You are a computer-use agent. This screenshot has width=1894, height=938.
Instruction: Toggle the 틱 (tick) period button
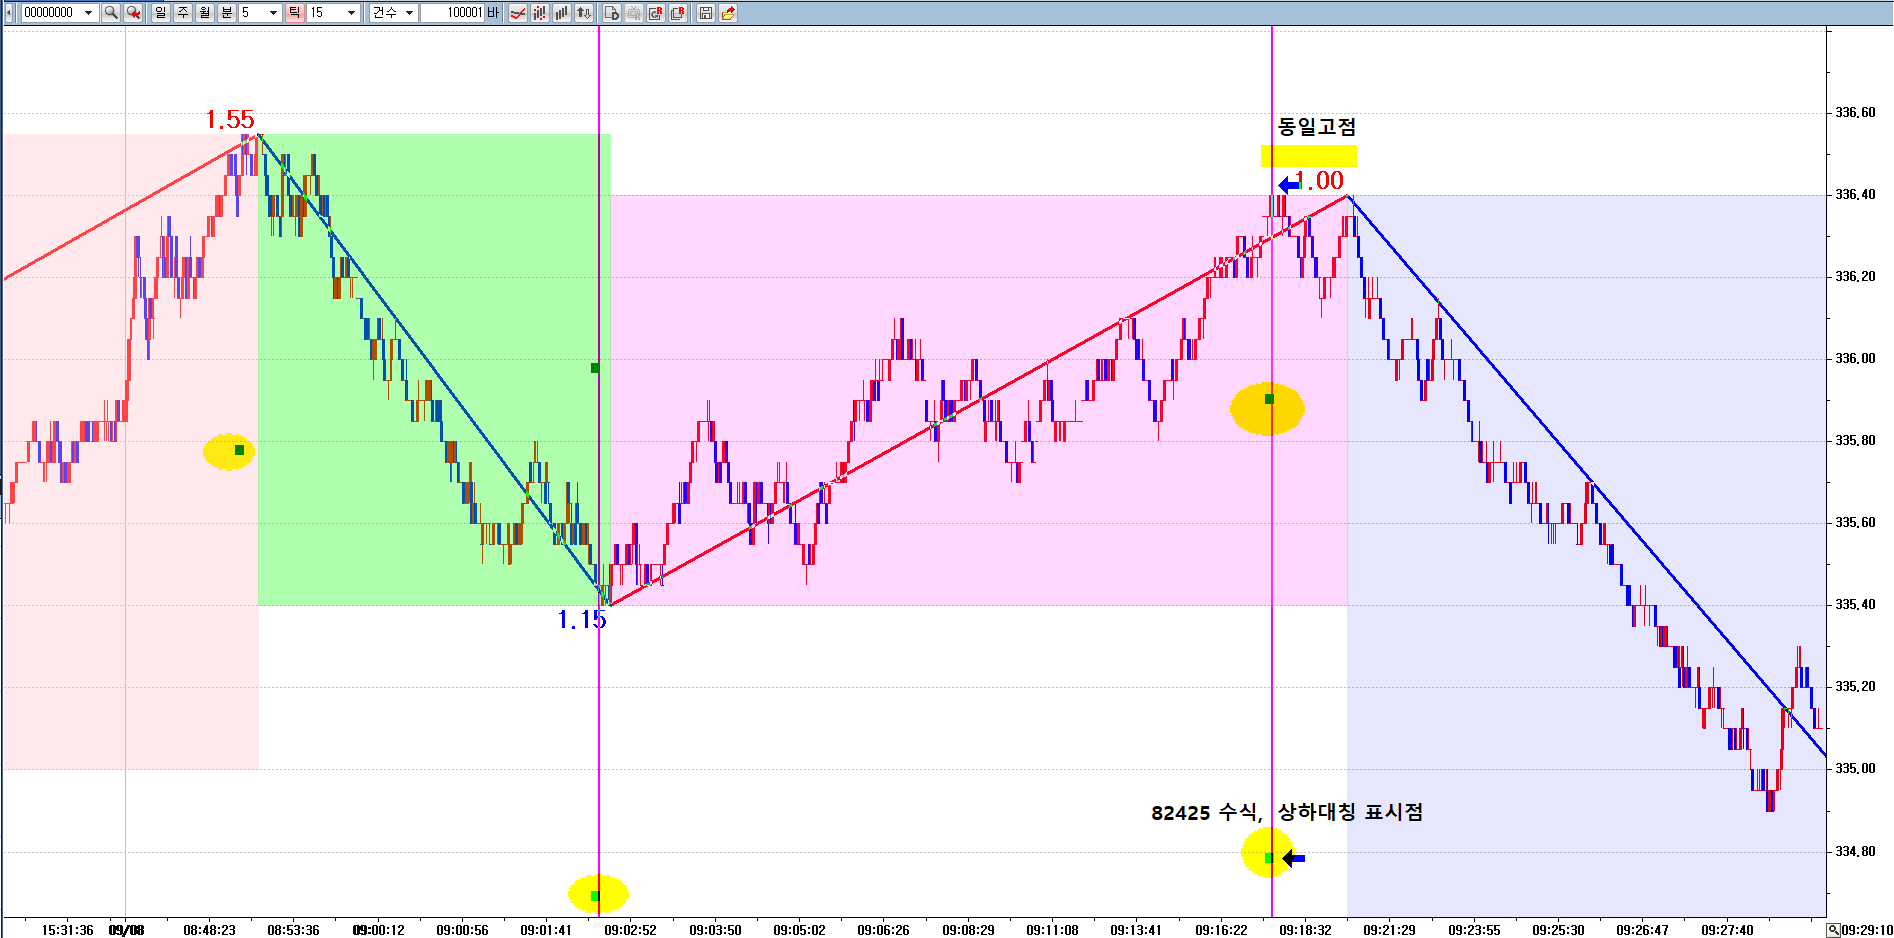(x=294, y=13)
